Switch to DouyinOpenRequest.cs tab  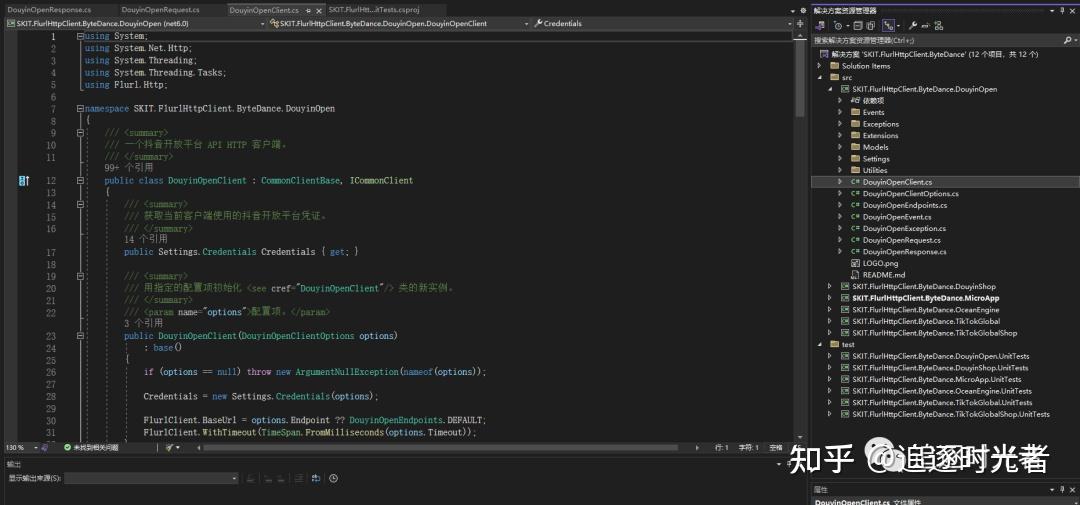pos(160,10)
